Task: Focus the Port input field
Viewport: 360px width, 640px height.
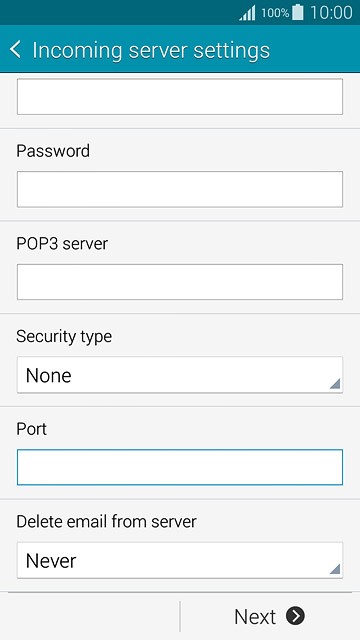Action: pyautogui.click(x=180, y=467)
